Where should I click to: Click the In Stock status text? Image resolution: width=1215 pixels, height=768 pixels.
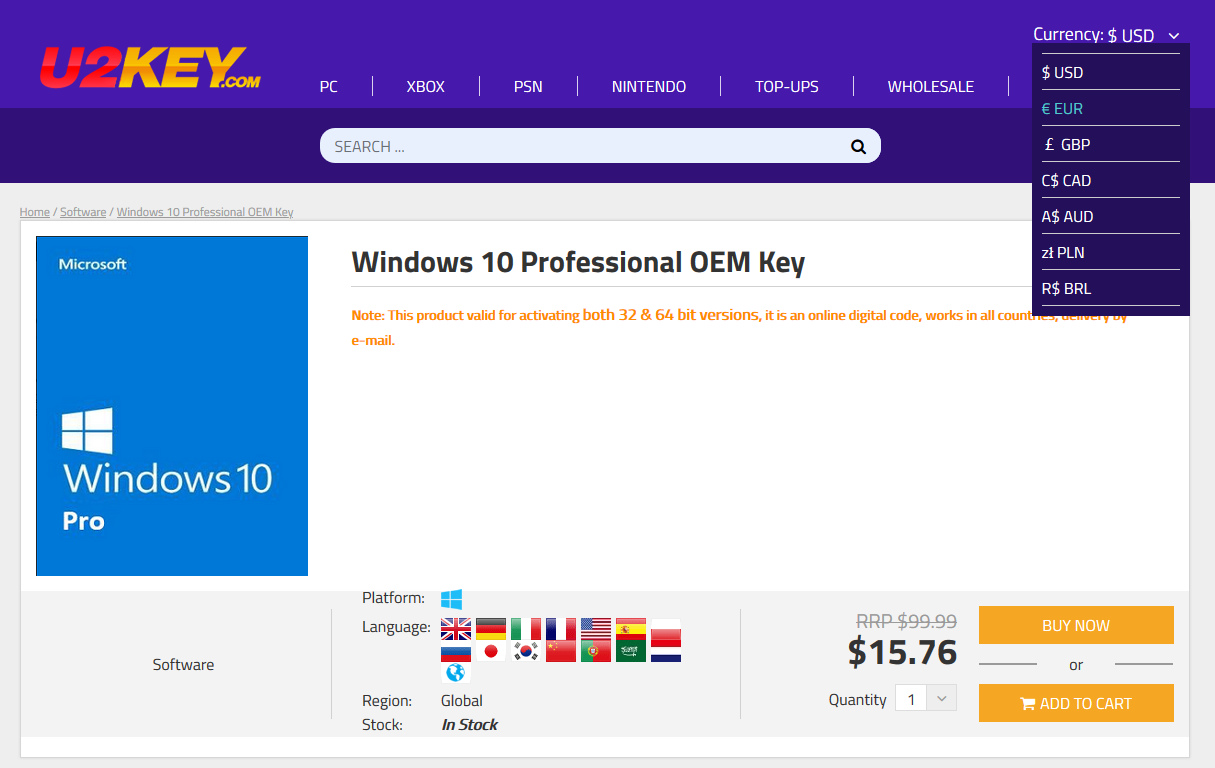(469, 725)
